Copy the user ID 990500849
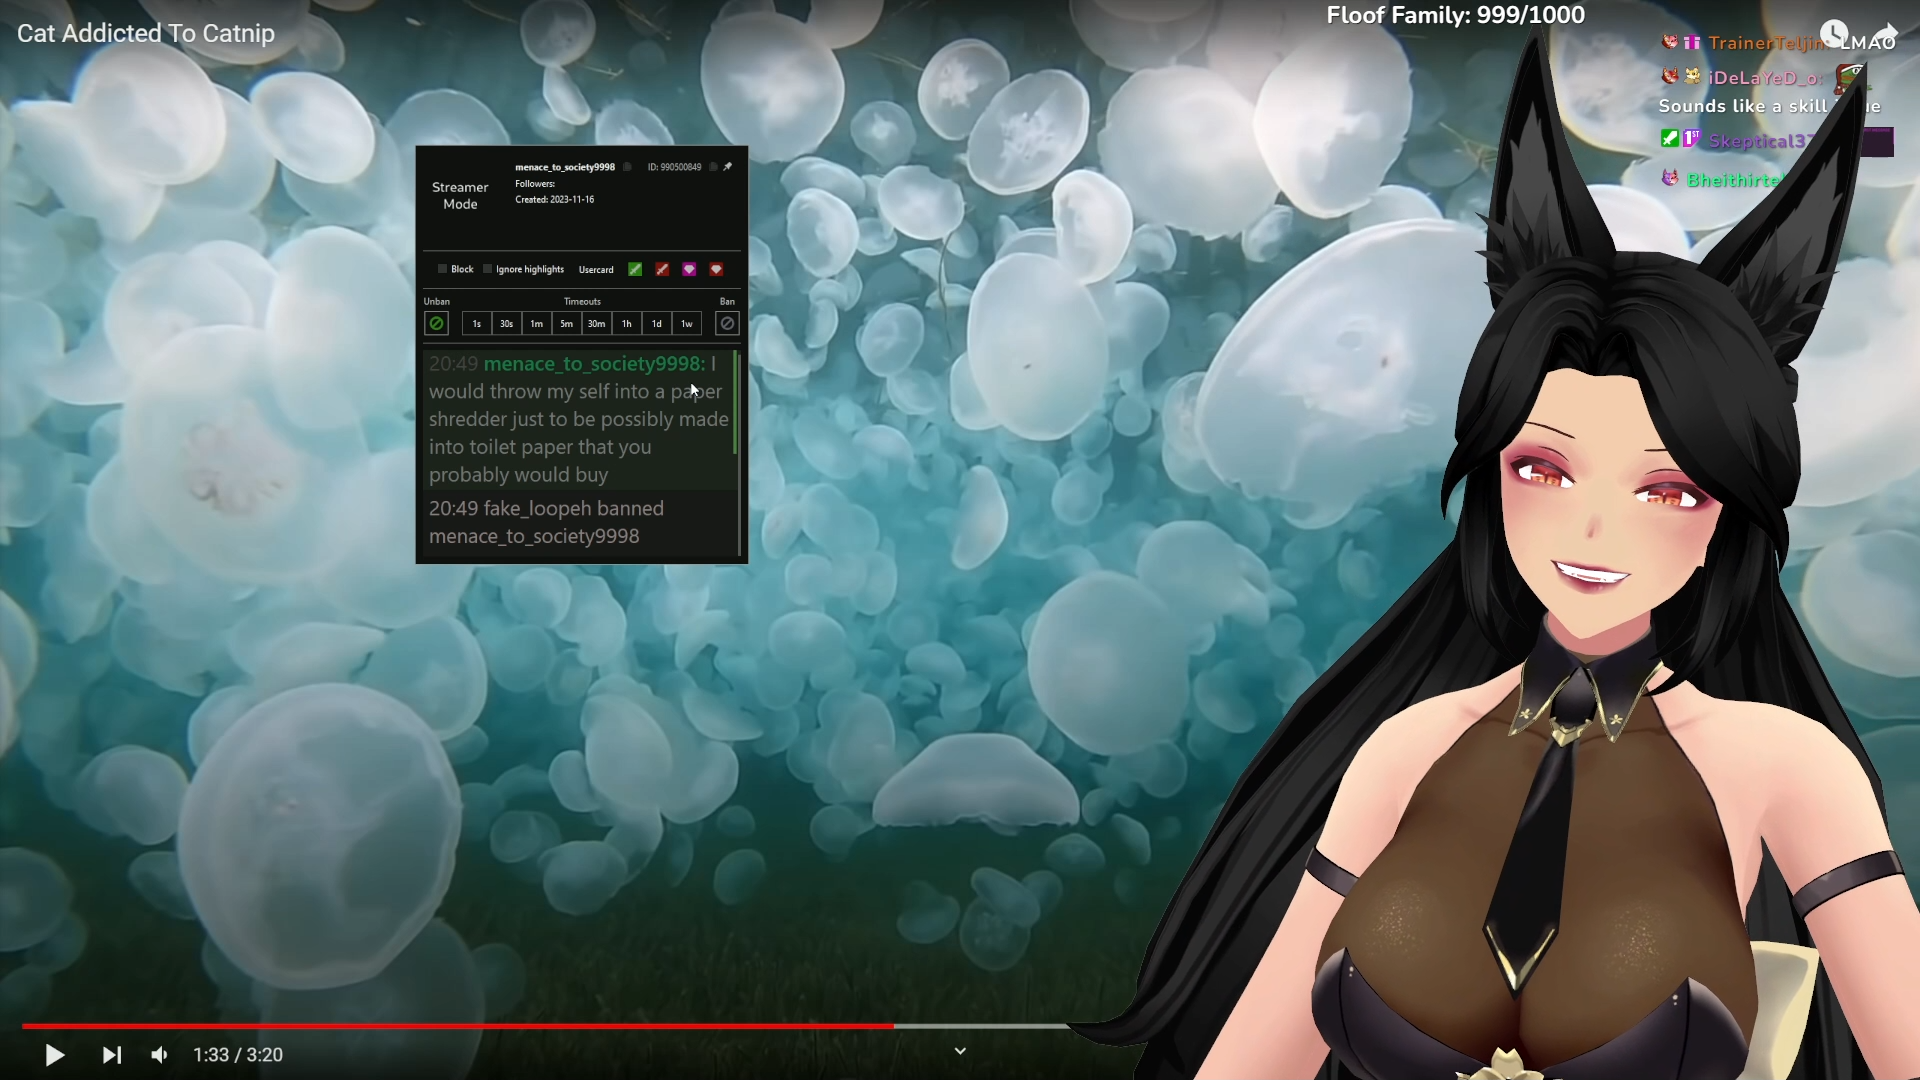 pos(713,167)
